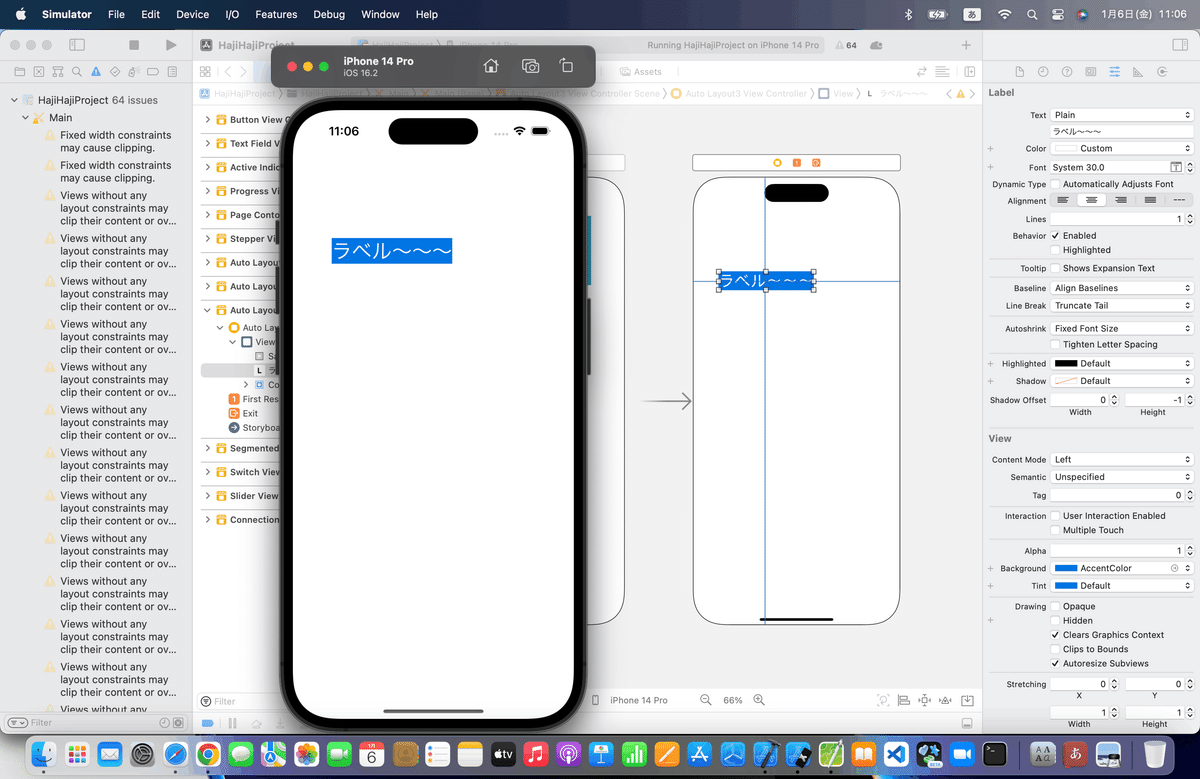Uncheck the Enabled behavior checkbox
The width and height of the screenshot is (1200, 779).
[1055, 235]
